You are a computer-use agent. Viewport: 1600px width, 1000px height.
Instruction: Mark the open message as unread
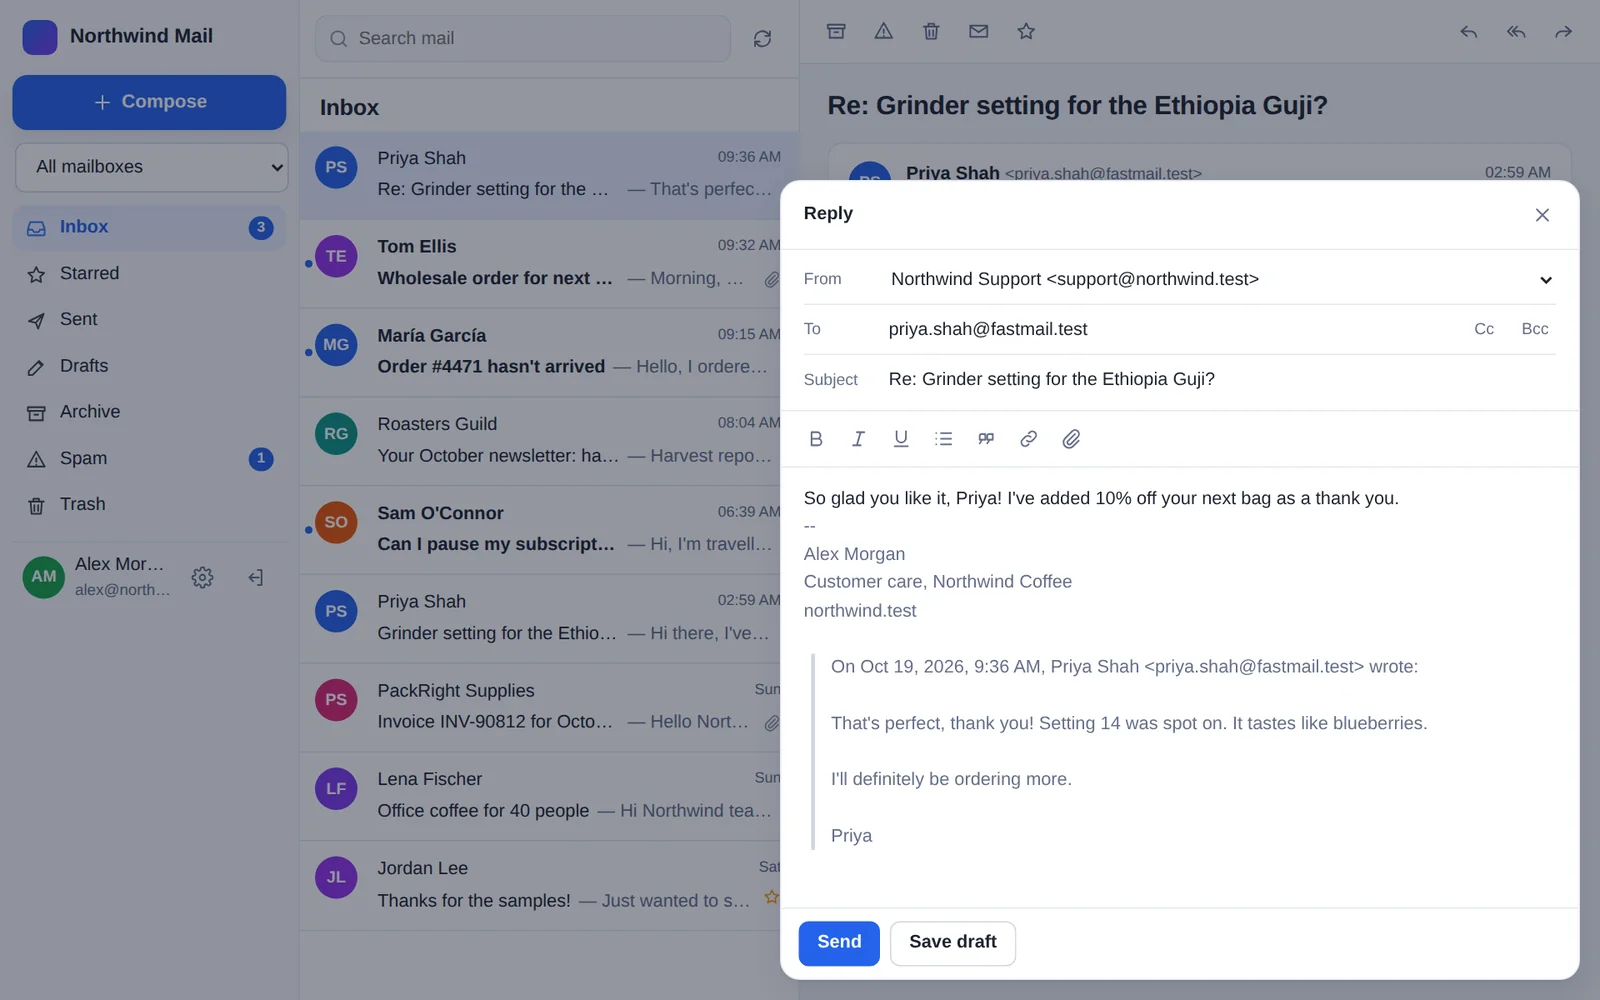click(x=978, y=32)
